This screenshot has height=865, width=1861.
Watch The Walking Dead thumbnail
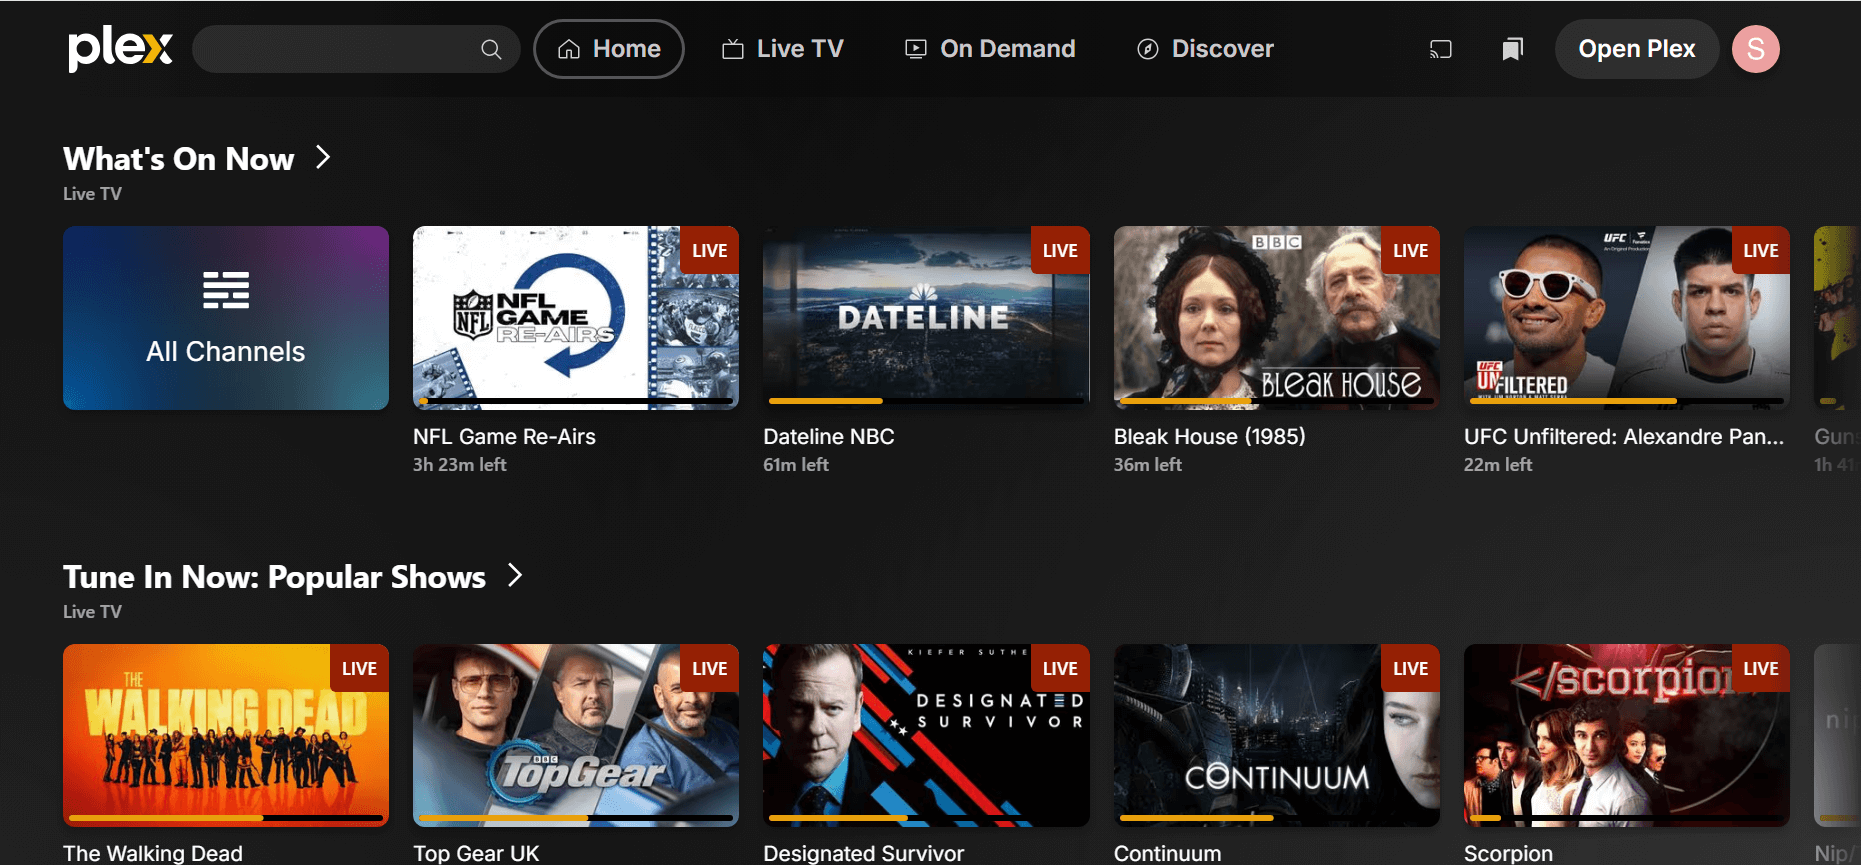[x=226, y=735]
